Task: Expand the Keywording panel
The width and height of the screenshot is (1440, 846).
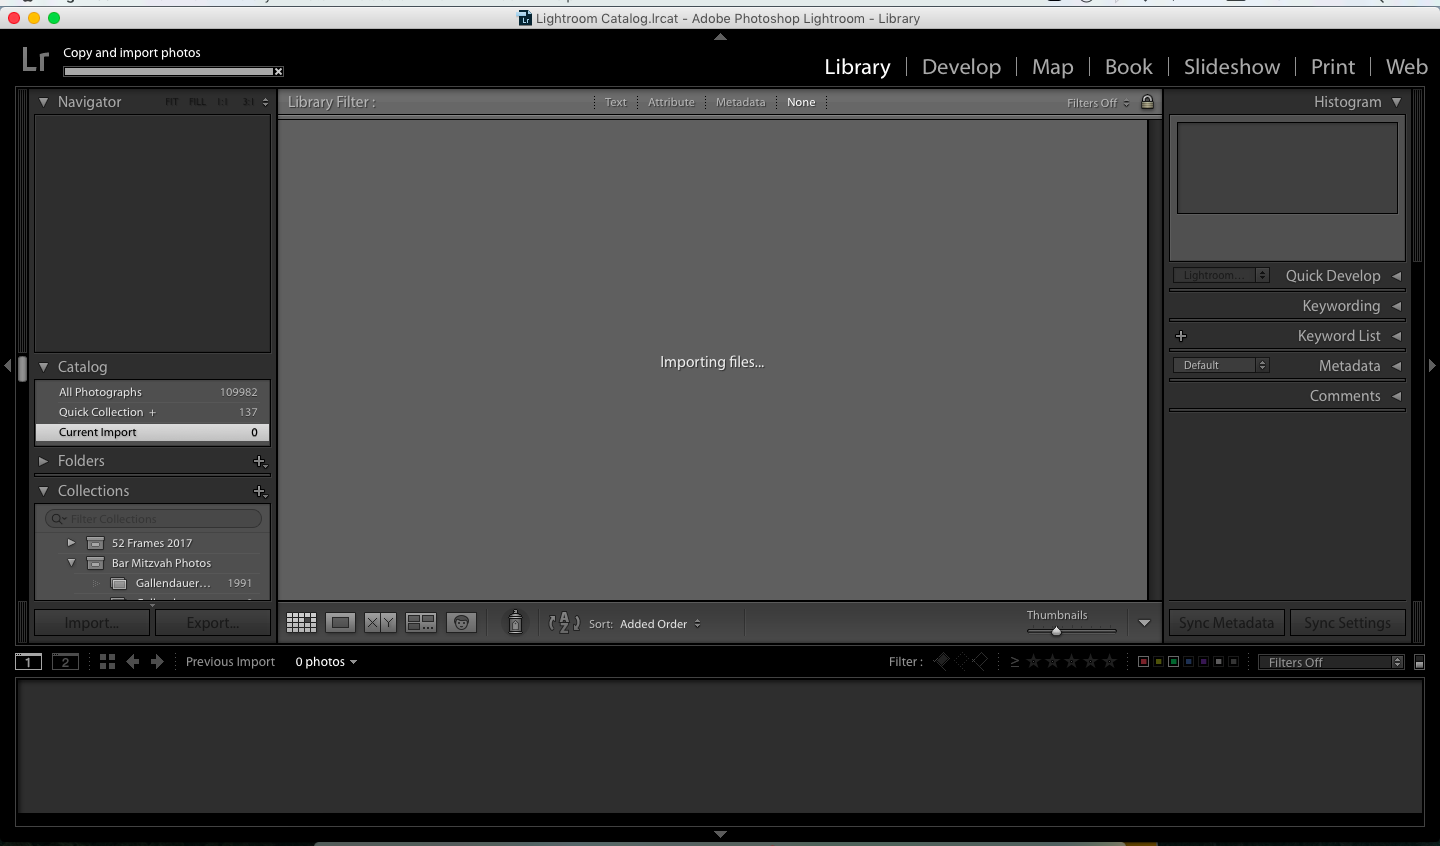Action: click(1397, 306)
